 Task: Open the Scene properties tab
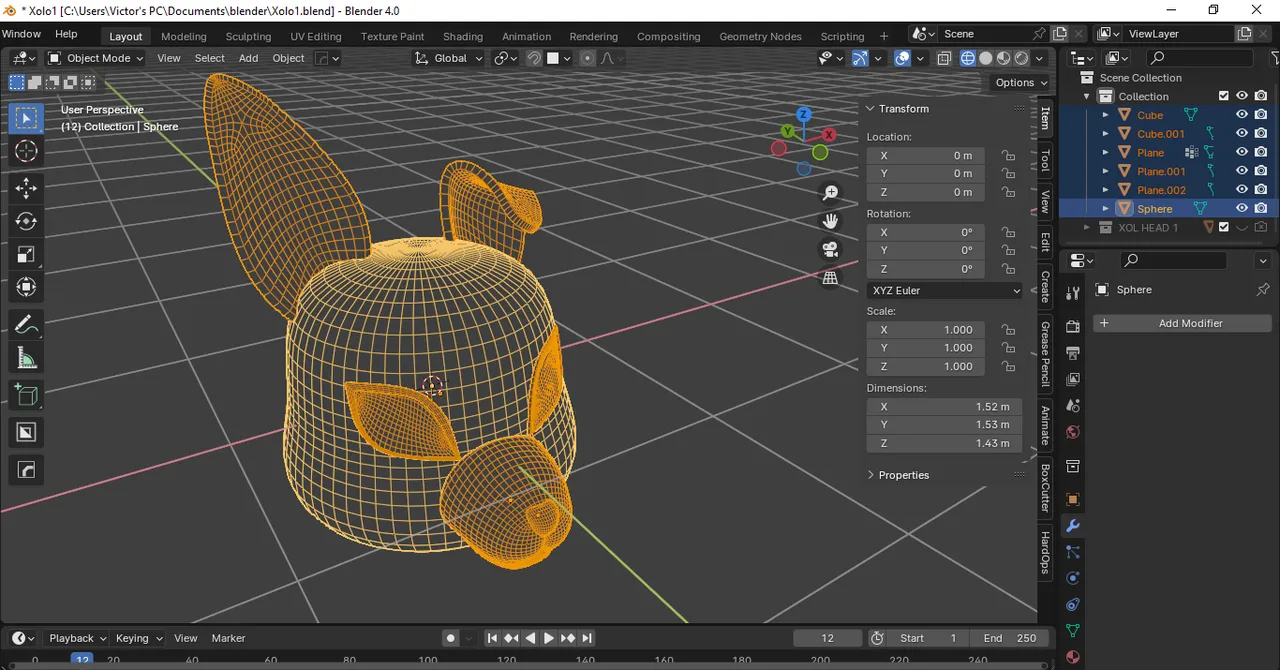point(1073,406)
